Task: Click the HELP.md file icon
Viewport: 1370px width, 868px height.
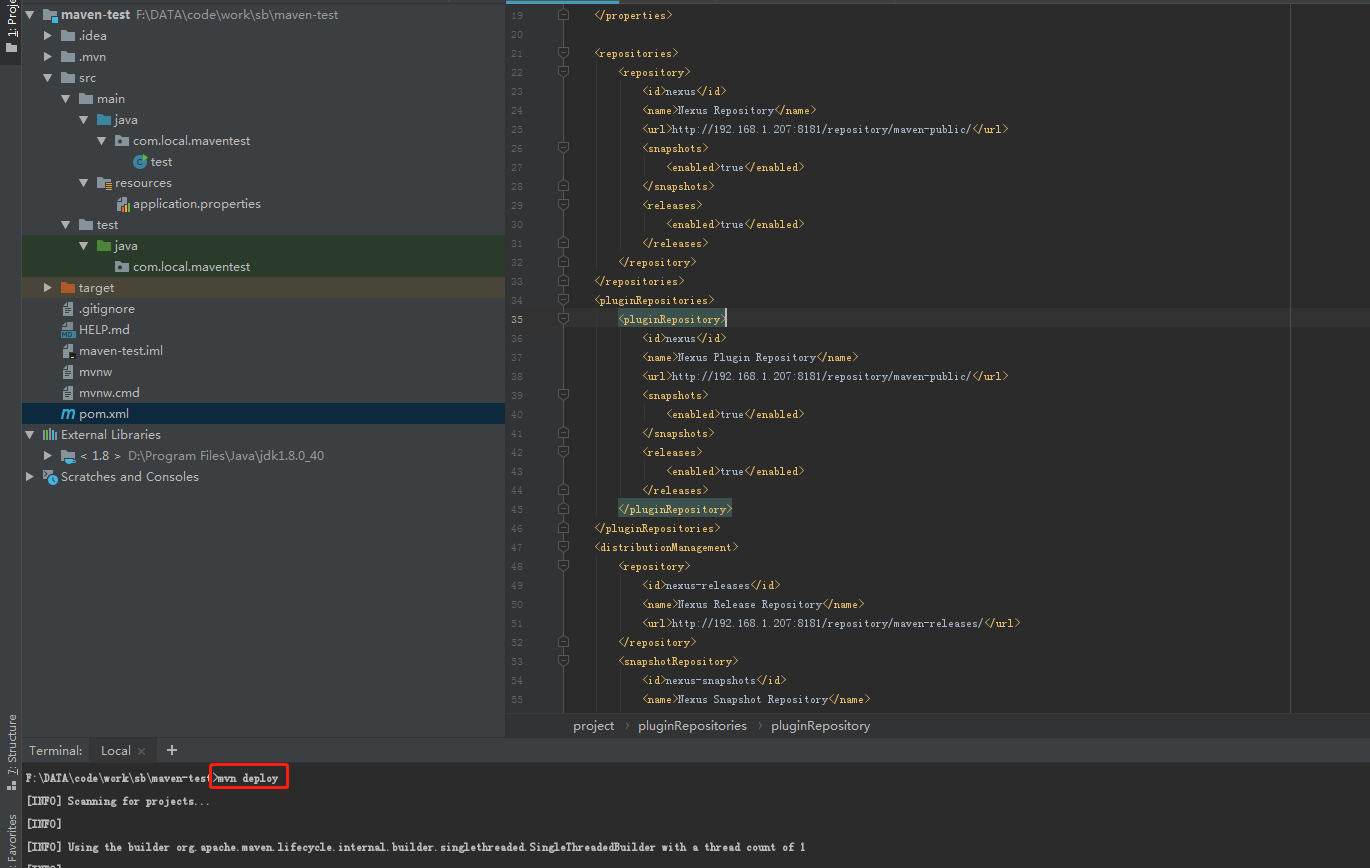Action: pos(70,329)
